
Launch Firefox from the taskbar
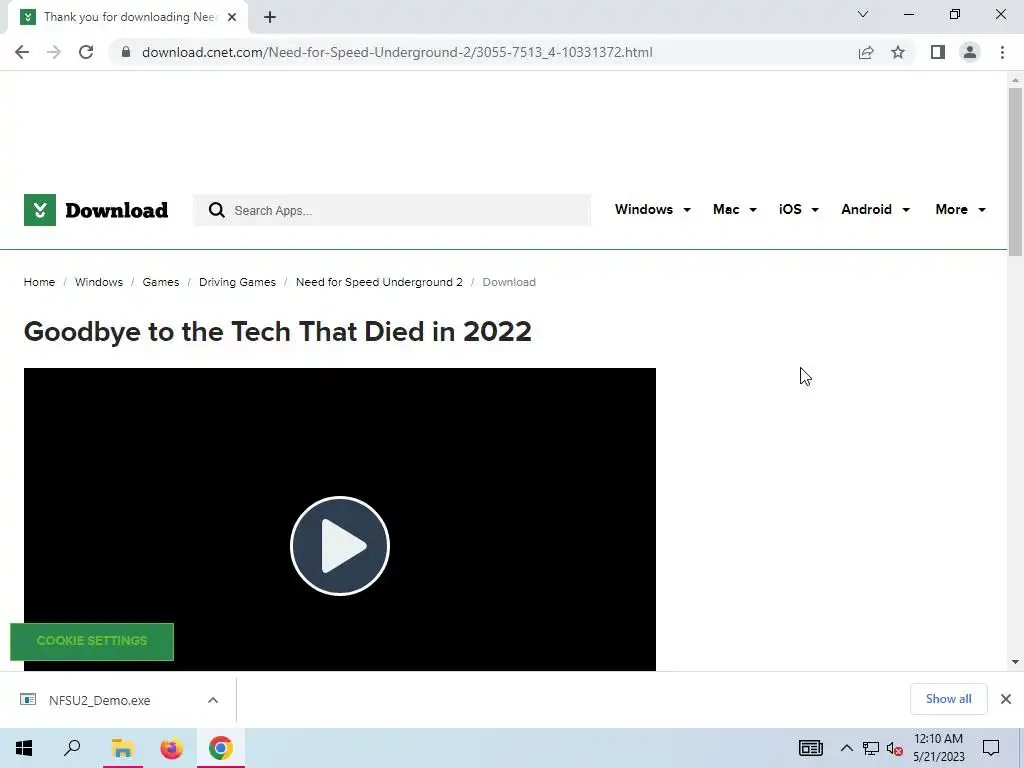coord(172,748)
